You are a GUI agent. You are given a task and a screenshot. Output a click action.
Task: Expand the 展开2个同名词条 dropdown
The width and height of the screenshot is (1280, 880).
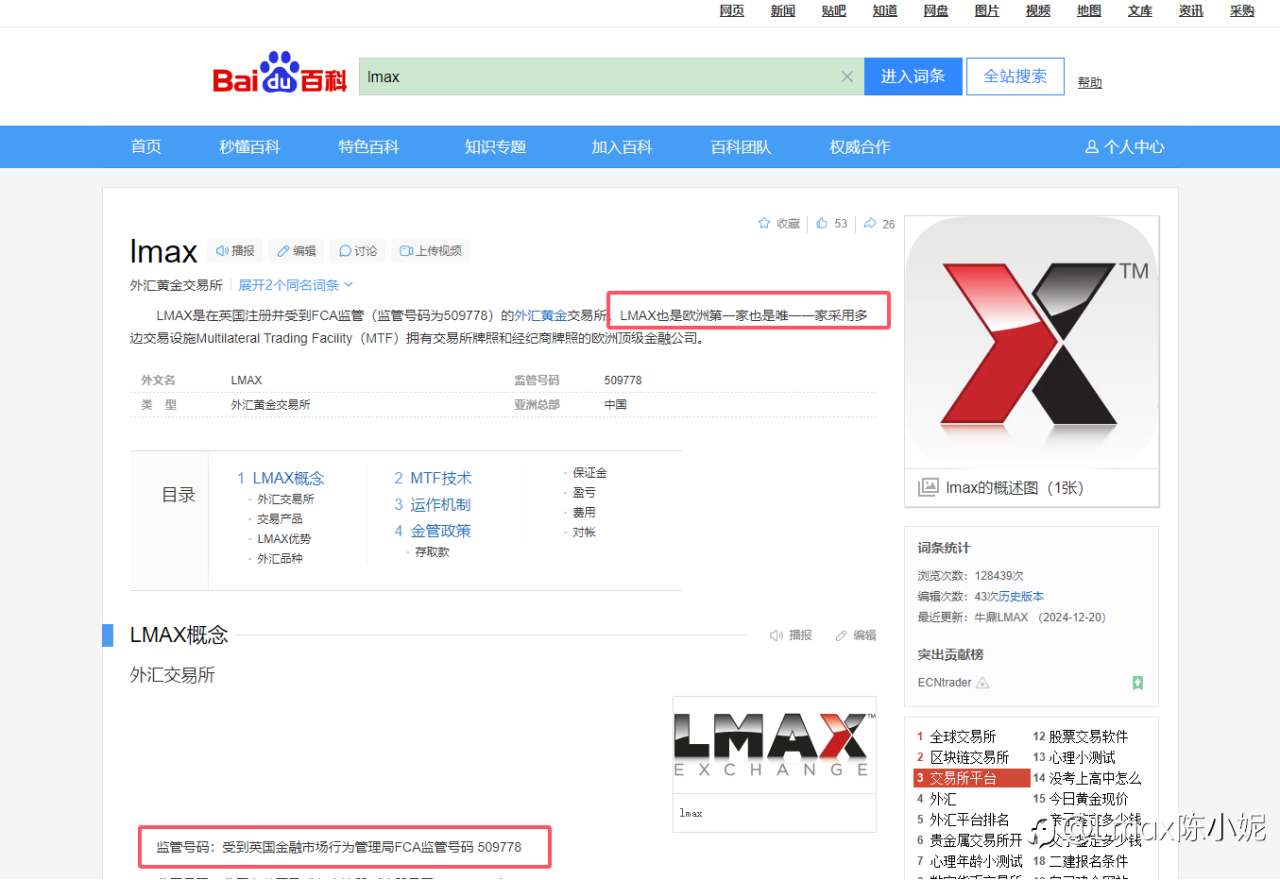(296, 285)
